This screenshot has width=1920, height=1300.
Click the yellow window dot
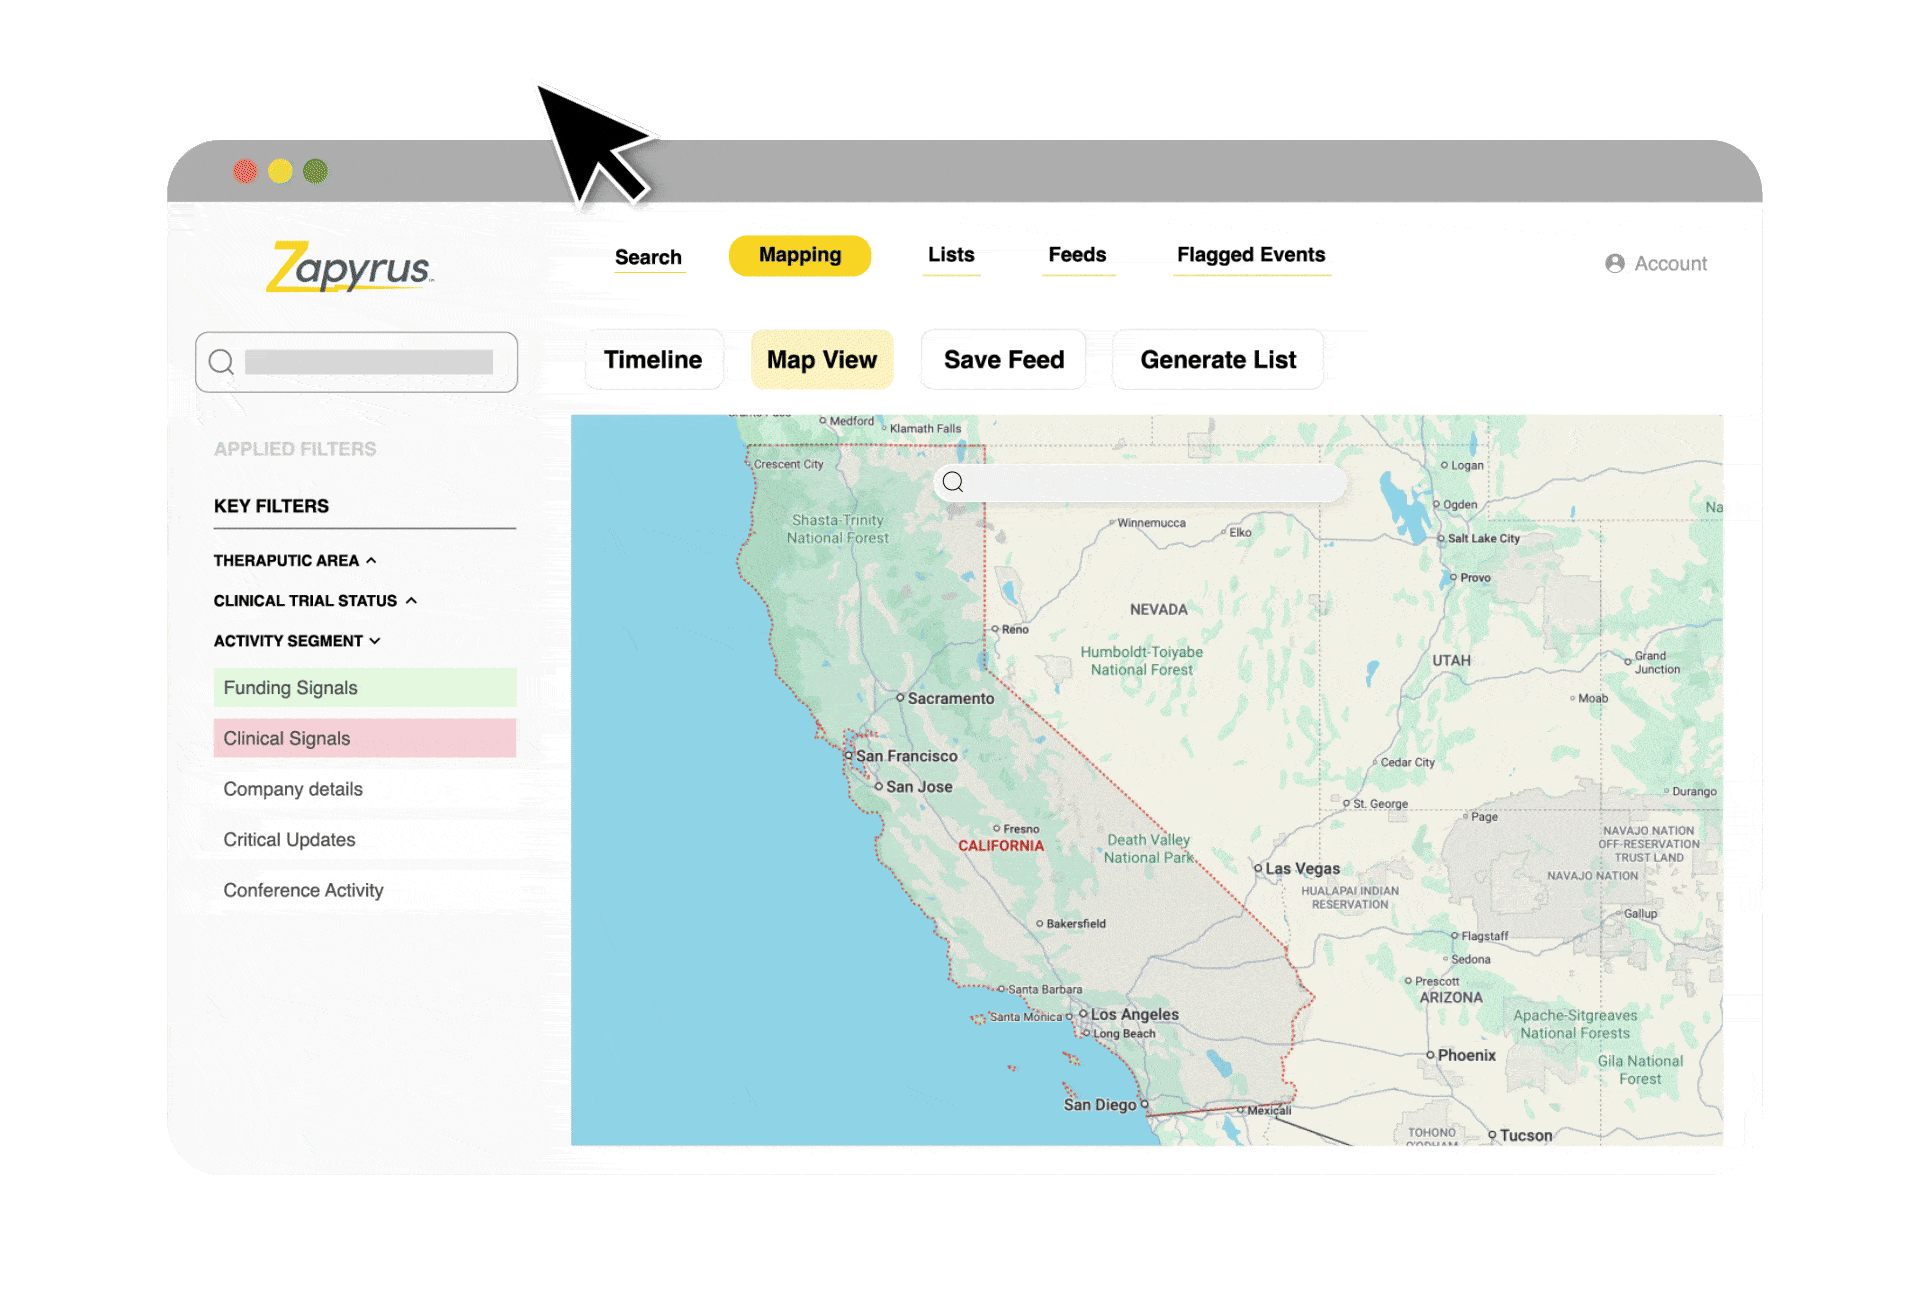coord(280,171)
